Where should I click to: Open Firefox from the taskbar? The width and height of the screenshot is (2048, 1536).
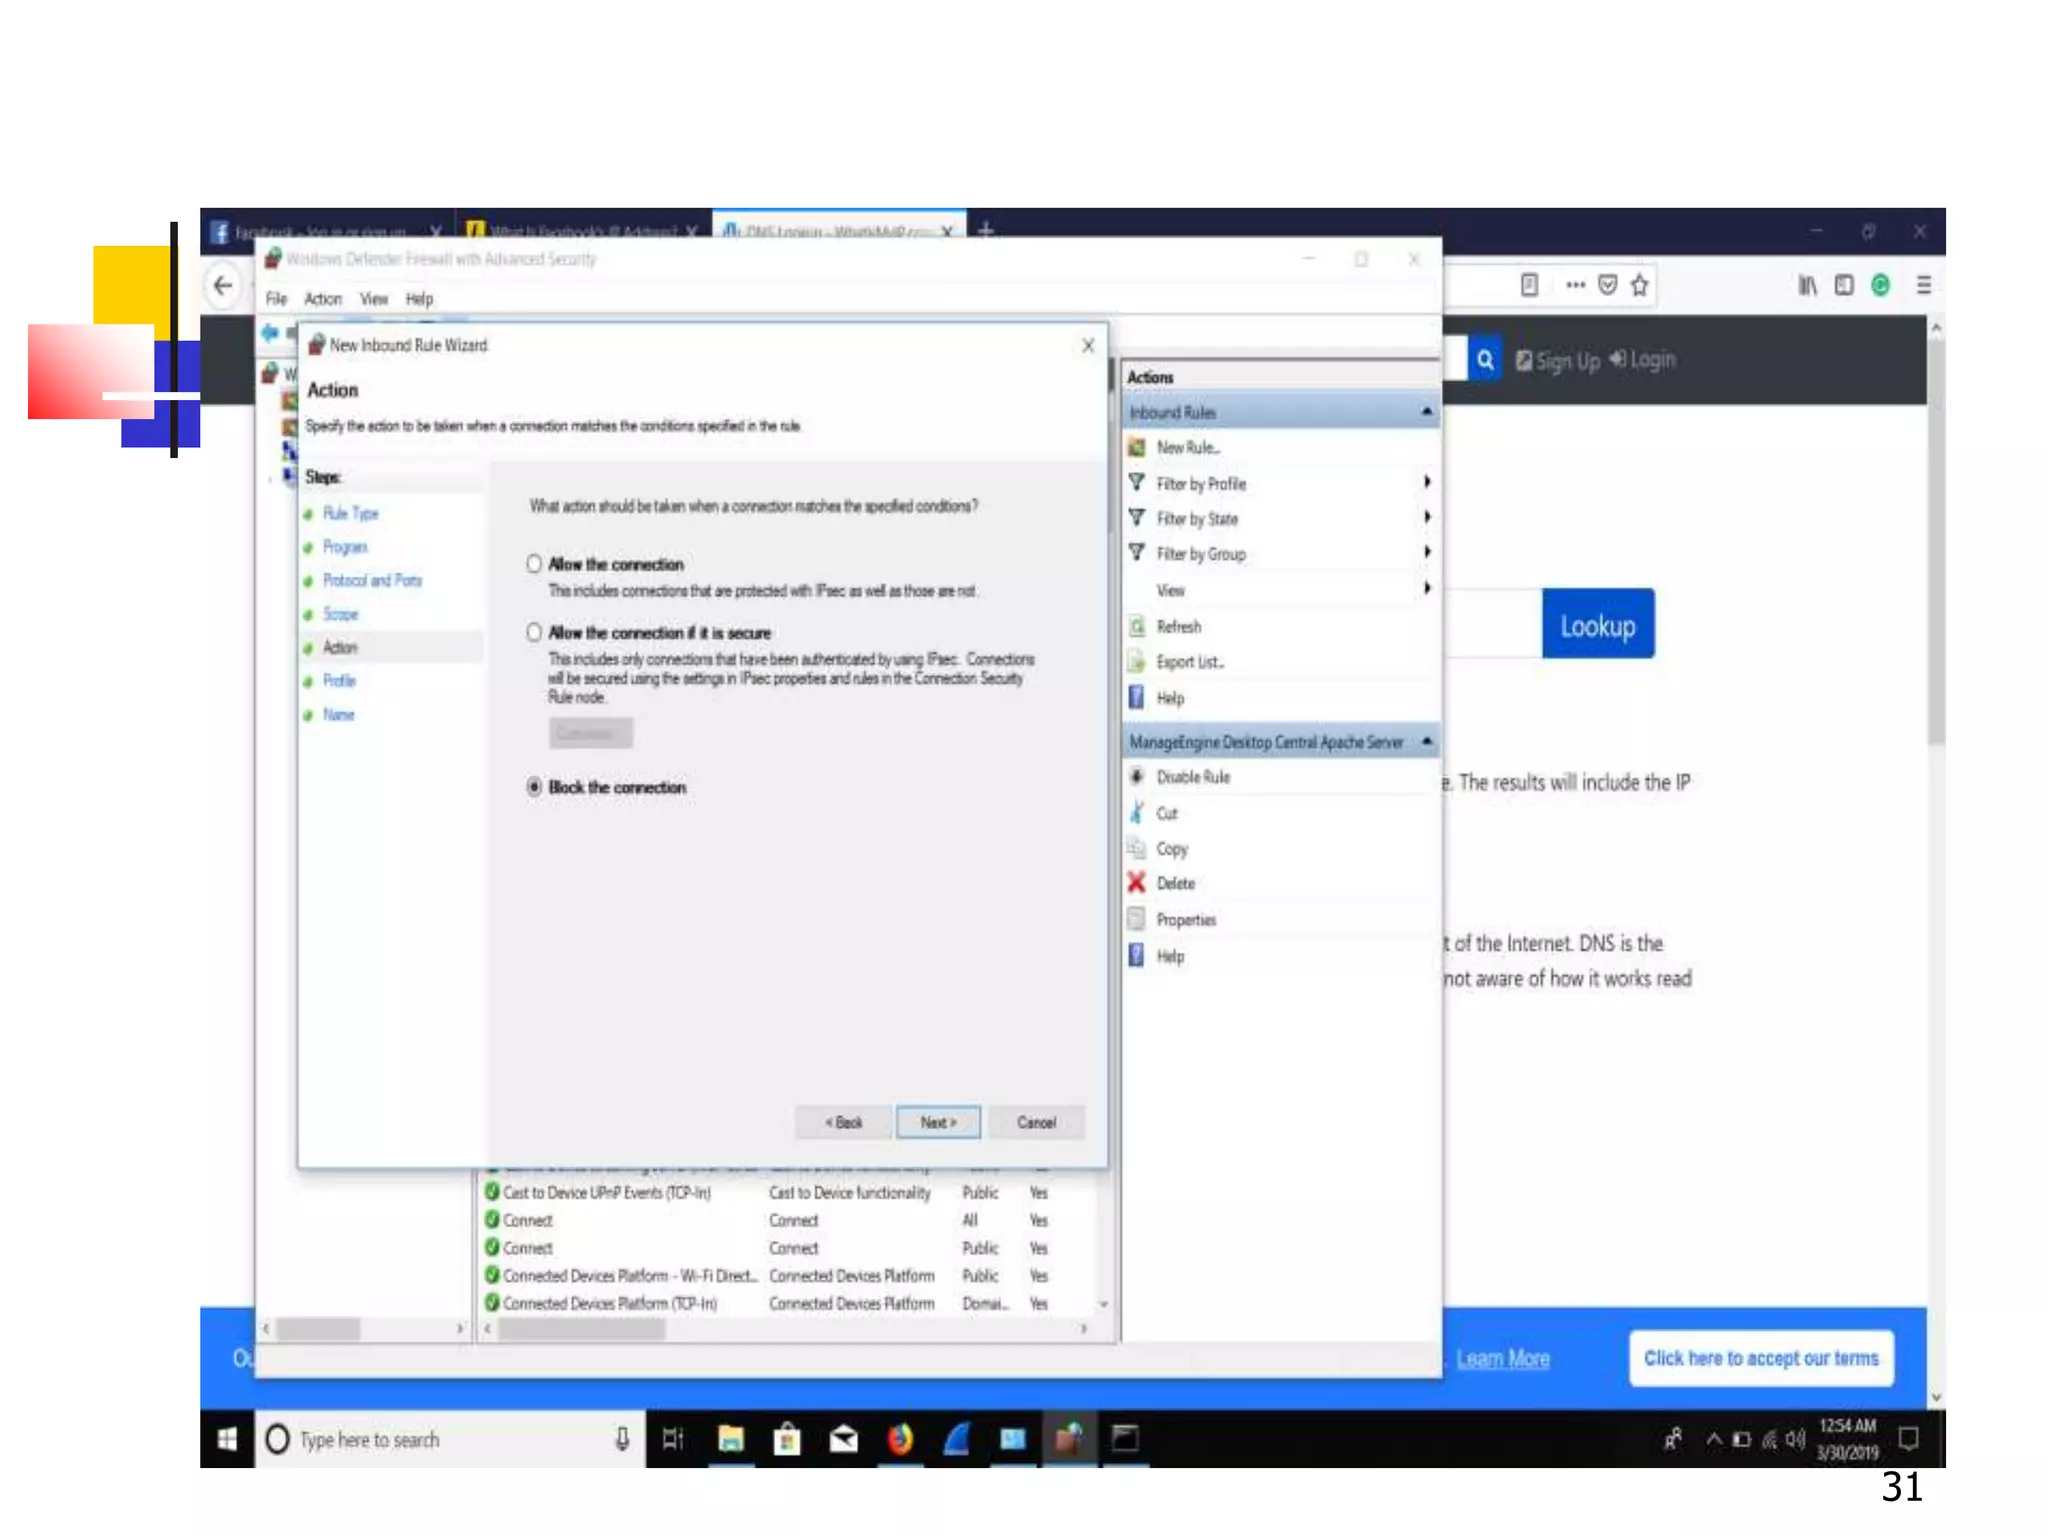pyautogui.click(x=900, y=1439)
